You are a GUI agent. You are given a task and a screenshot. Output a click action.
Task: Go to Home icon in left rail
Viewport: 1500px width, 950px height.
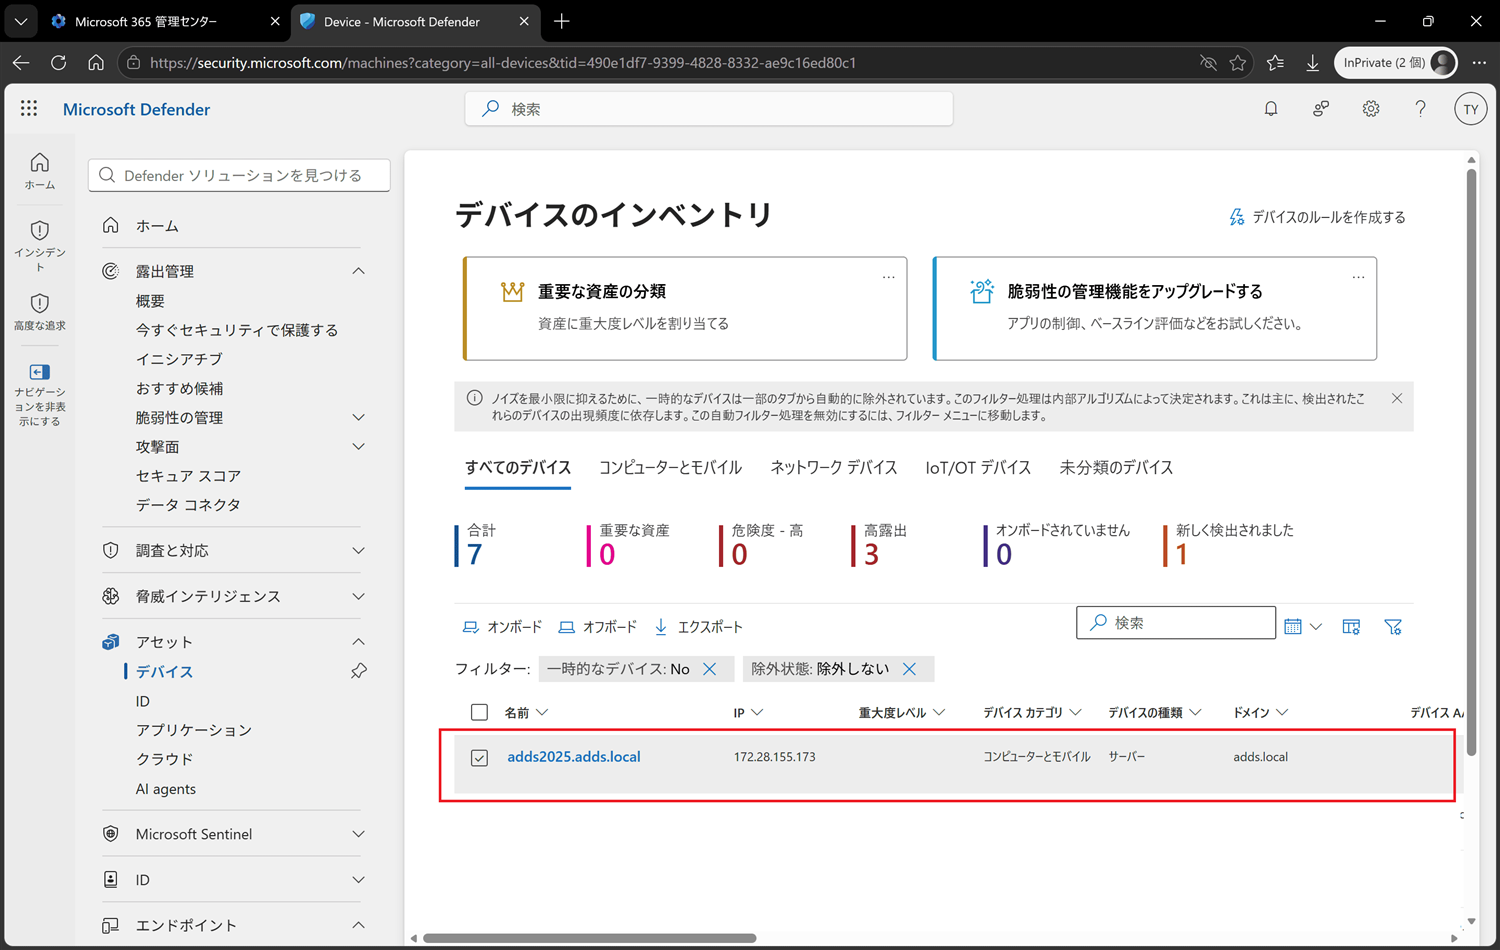(40, 170)
